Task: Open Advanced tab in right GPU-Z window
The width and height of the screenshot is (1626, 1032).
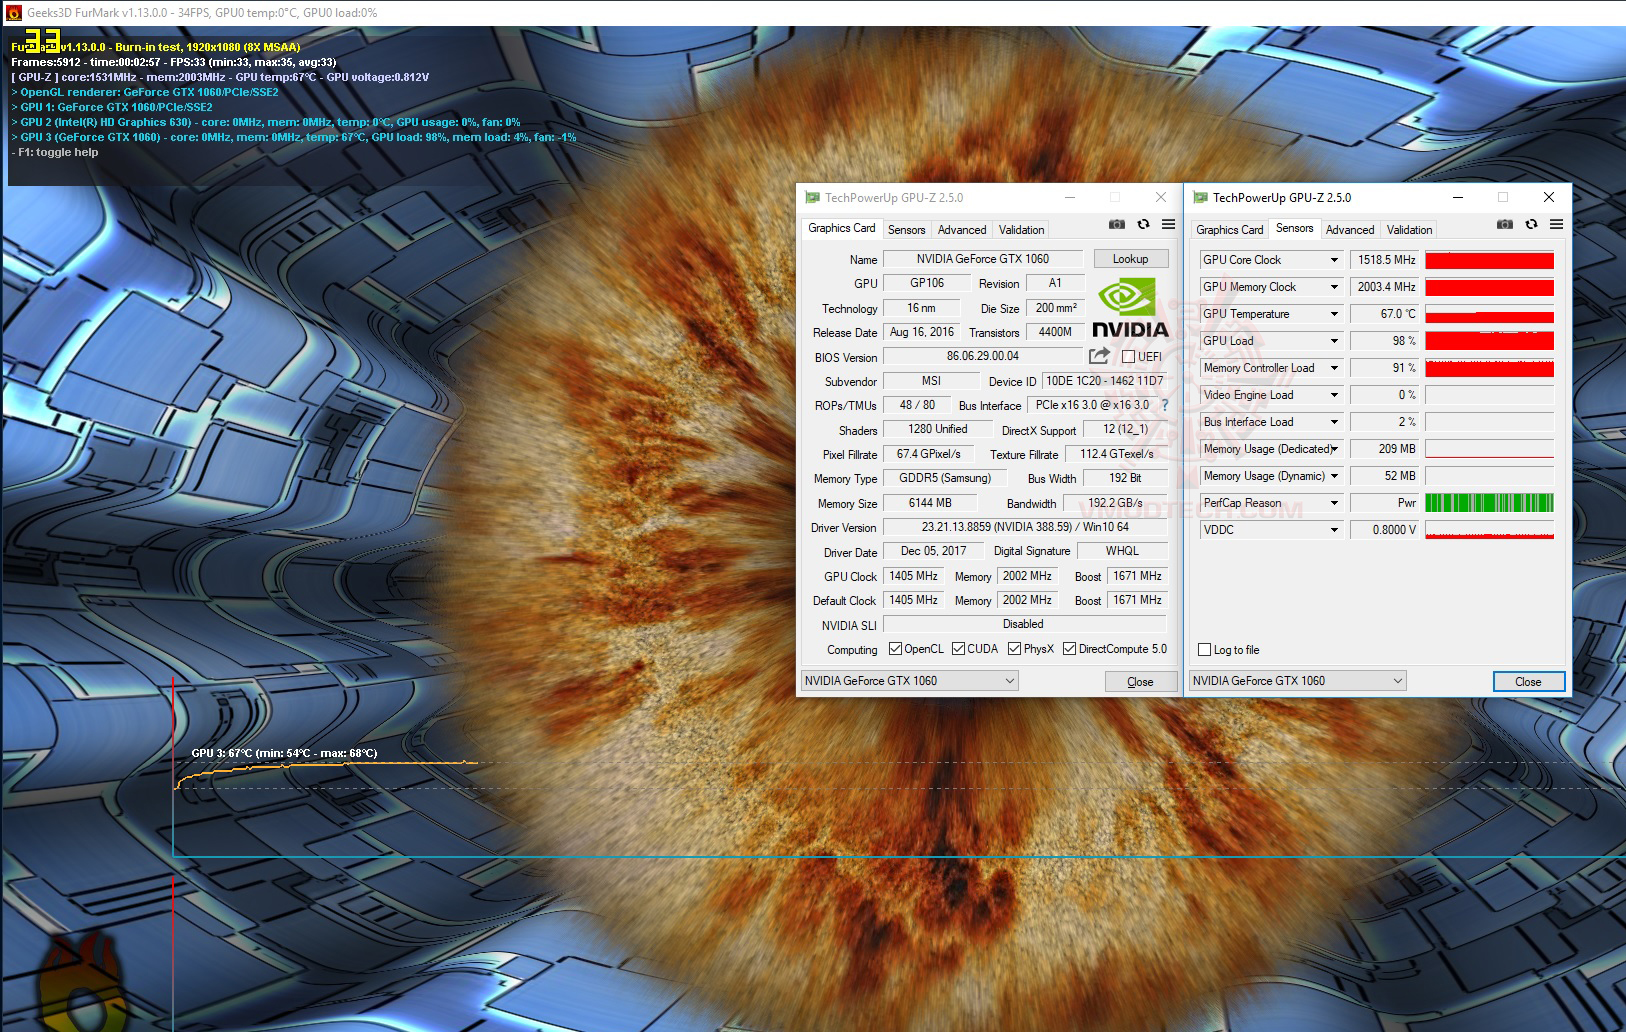Action: (x=1350, y=230)
